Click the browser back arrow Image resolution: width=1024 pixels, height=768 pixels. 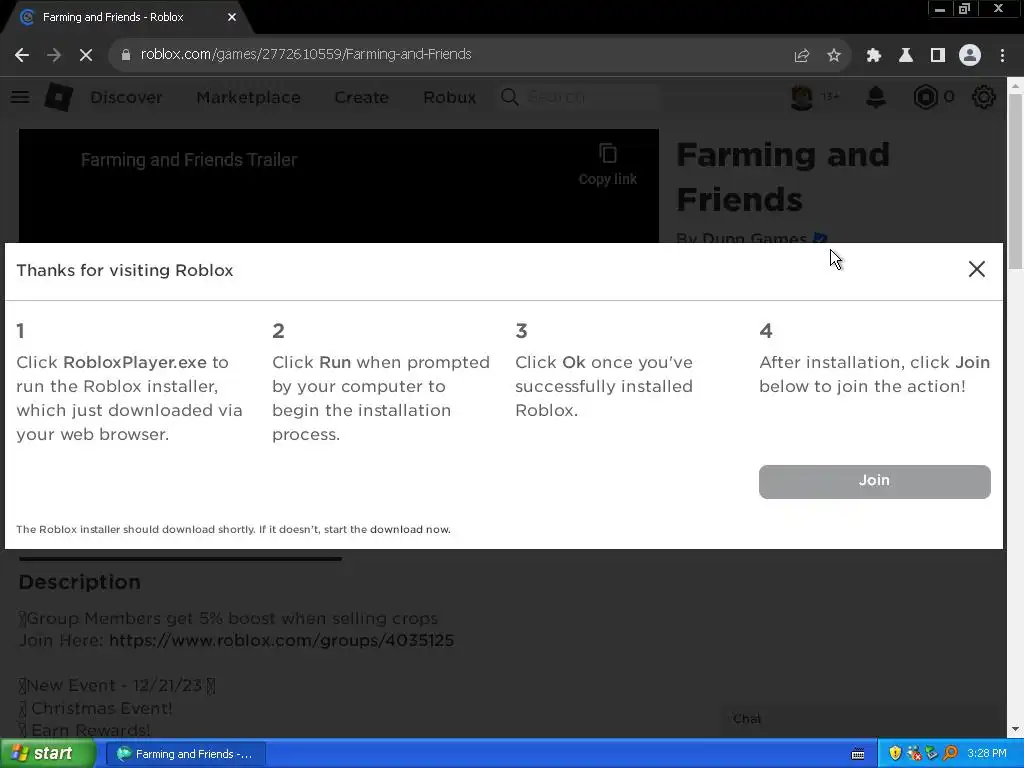(22, 55)
